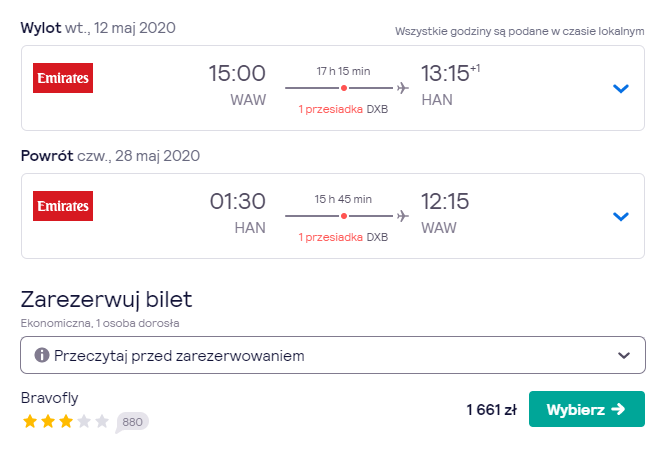Select the 15:00 WAW departure time
This screenshot has height=449, width=665.
(x=237, y=85)
